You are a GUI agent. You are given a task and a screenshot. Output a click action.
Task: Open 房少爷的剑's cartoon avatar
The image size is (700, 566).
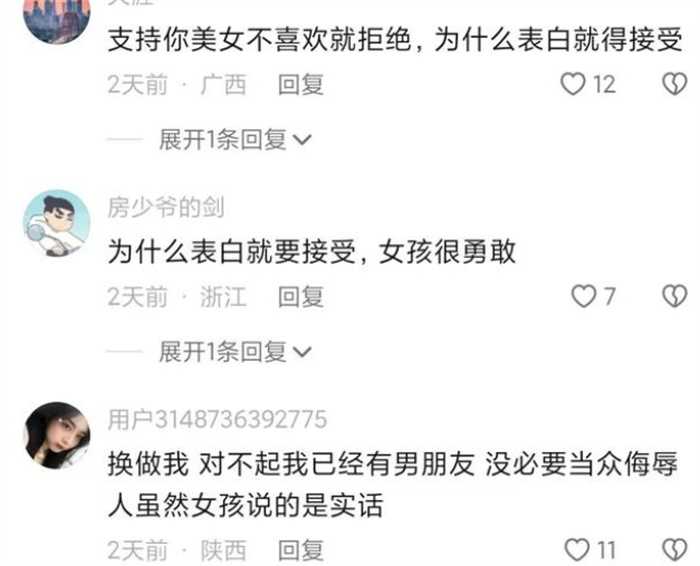57,223
